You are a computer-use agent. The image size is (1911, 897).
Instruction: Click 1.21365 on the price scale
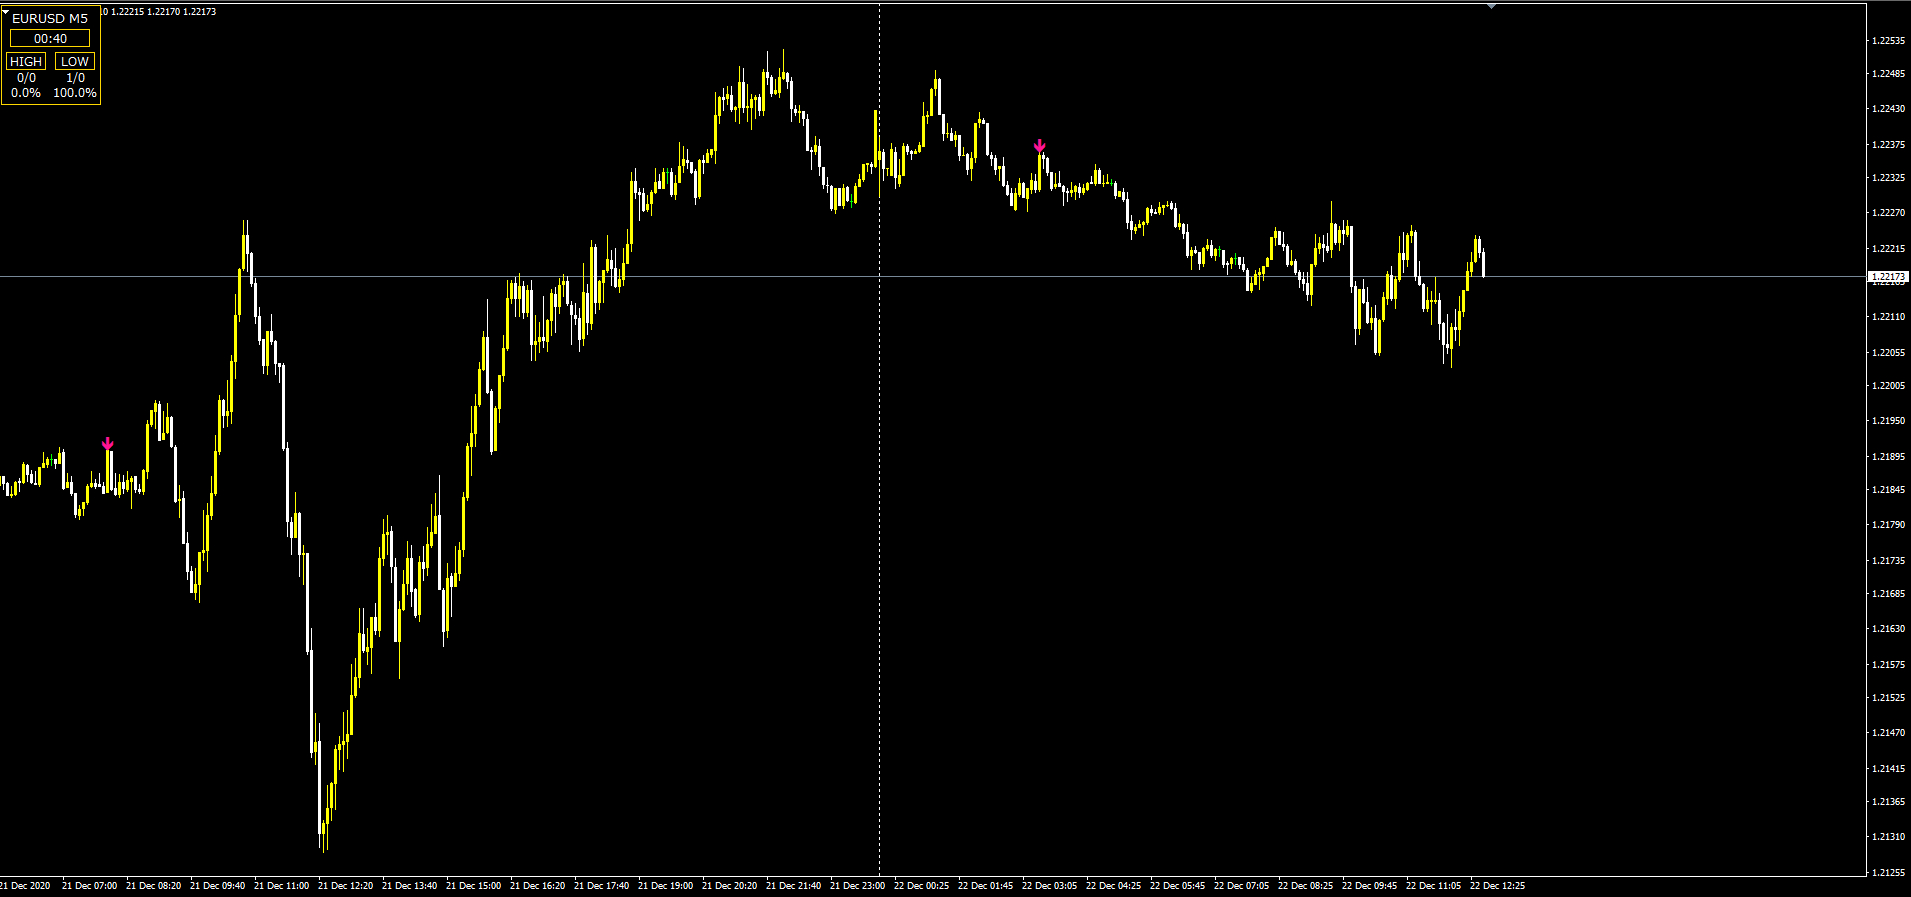1887,802
